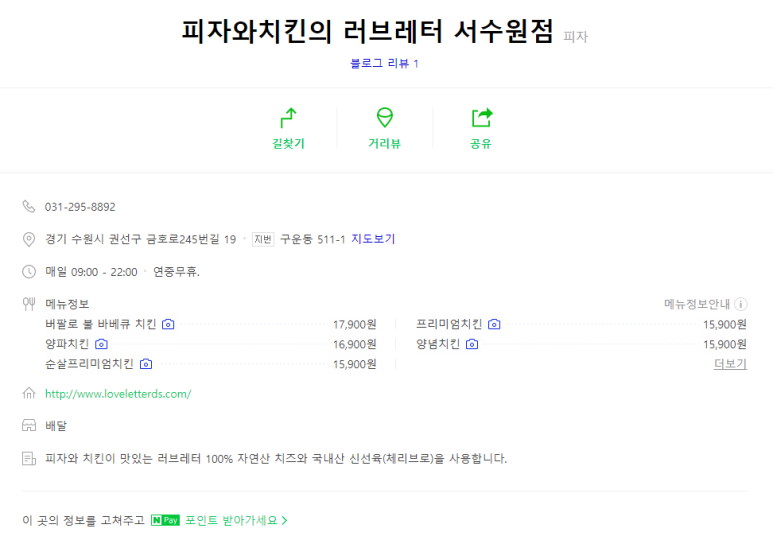Click the 메뉴정보안내 text
This screenshot has height=540, width=773.
point(697,304)
